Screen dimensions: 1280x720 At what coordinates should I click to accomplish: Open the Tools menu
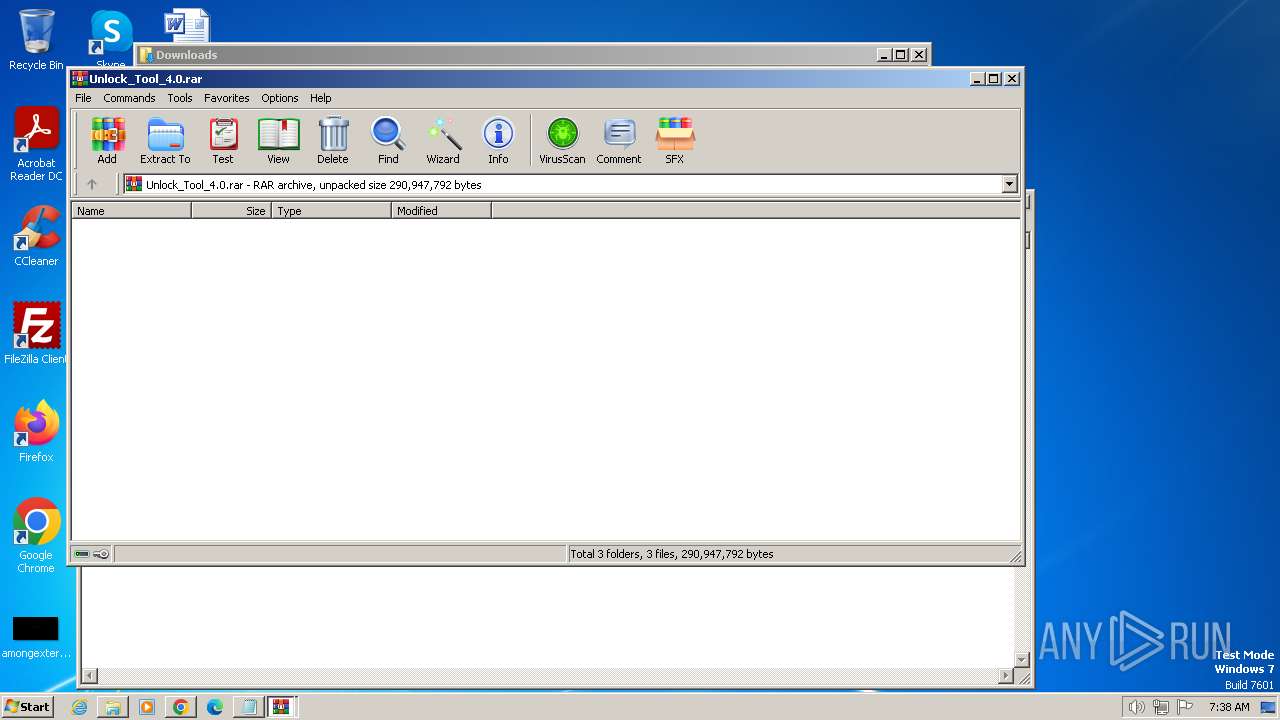[x=180, y=98]
